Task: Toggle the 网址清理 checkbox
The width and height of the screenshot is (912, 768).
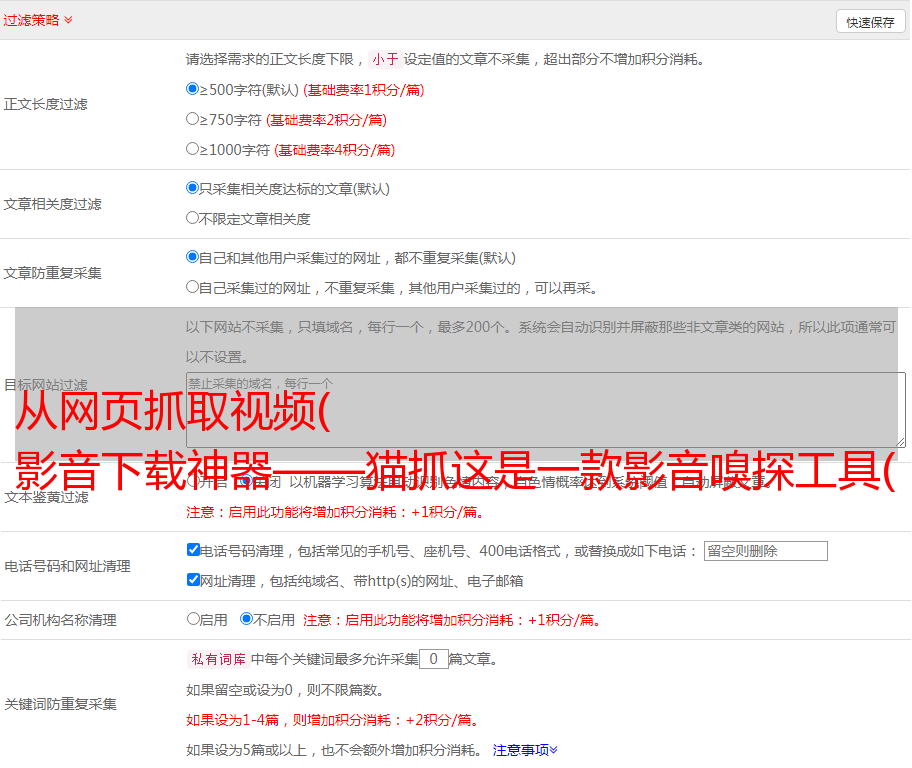Action: click(x=193, y=579)
